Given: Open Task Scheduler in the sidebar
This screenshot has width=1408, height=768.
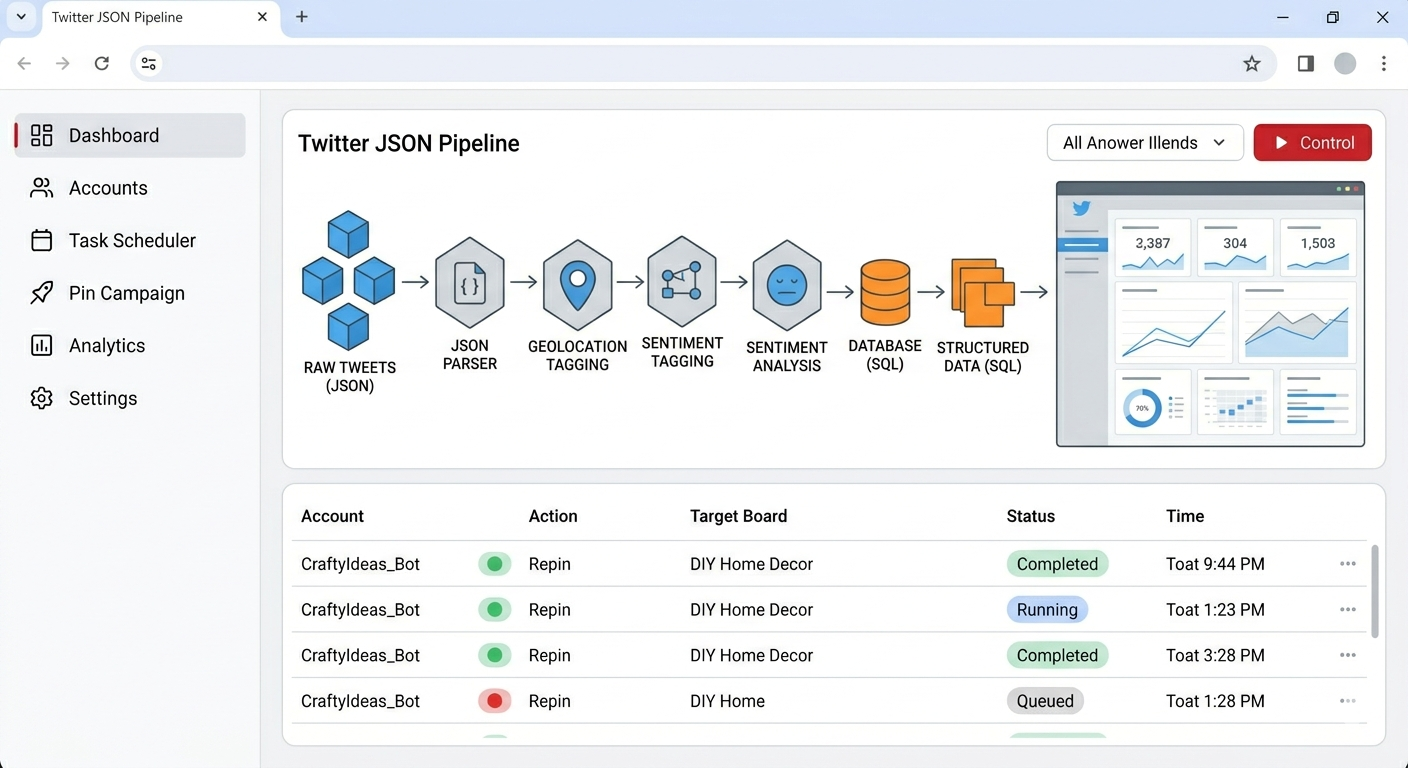Looking at the screenshot, I should pos(130,240).
